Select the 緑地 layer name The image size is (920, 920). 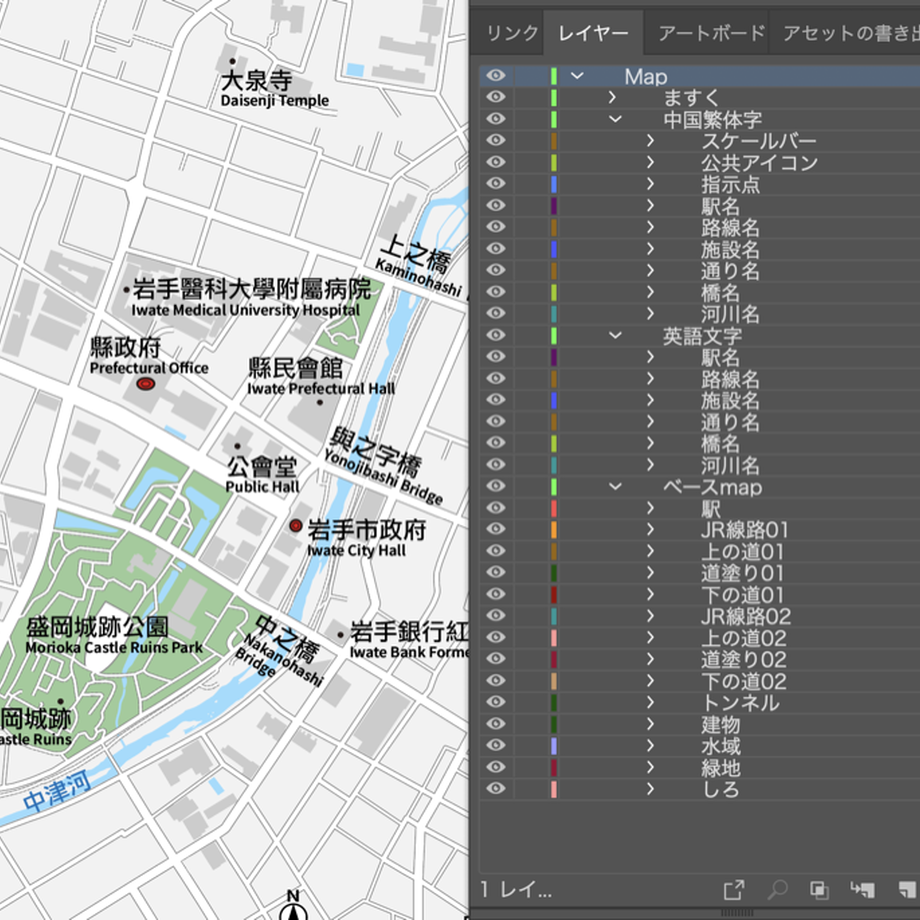click(721, 767)
